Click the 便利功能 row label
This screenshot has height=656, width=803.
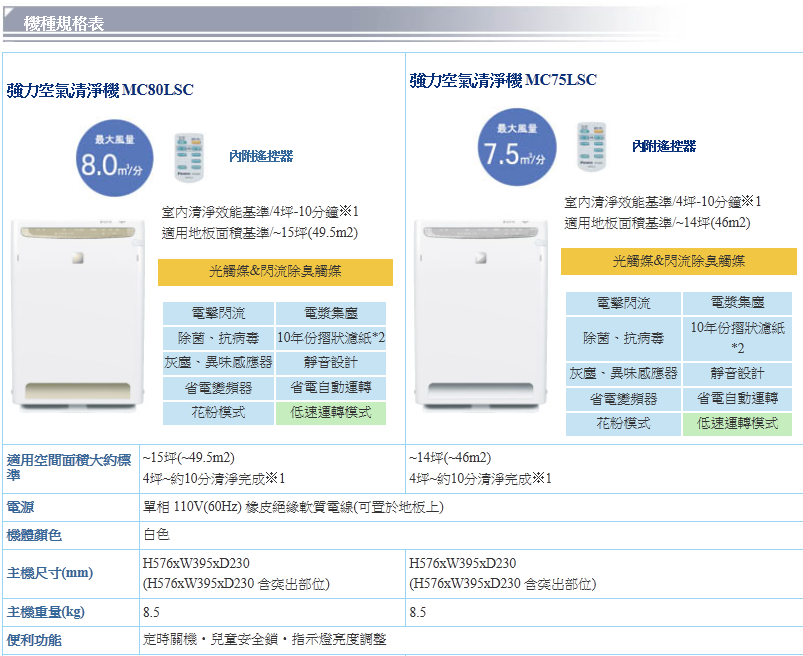click(34, 639)
